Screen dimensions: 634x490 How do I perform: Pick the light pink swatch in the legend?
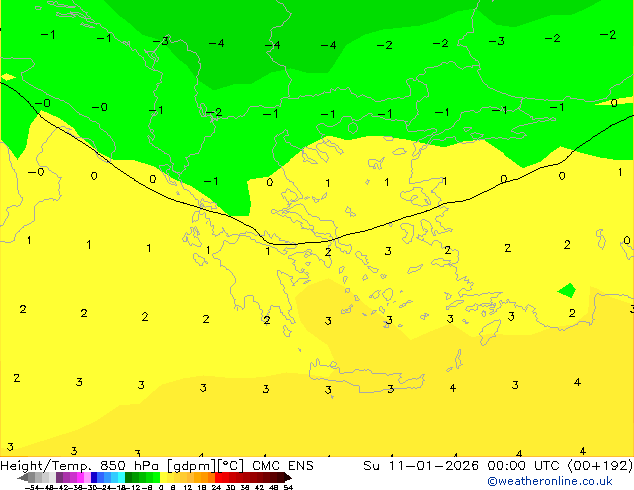[87, 477]
